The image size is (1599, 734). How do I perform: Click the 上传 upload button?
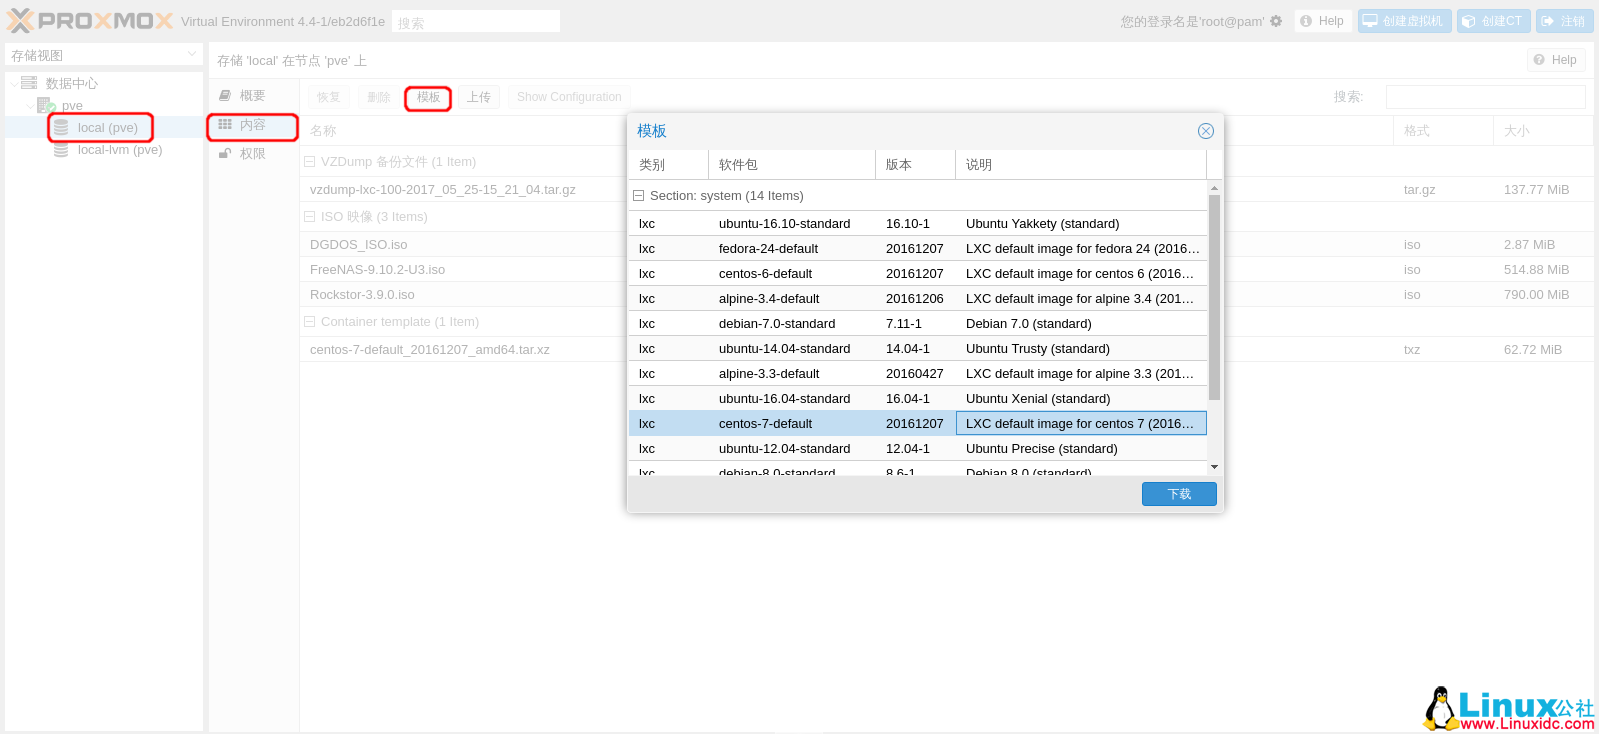479,97
